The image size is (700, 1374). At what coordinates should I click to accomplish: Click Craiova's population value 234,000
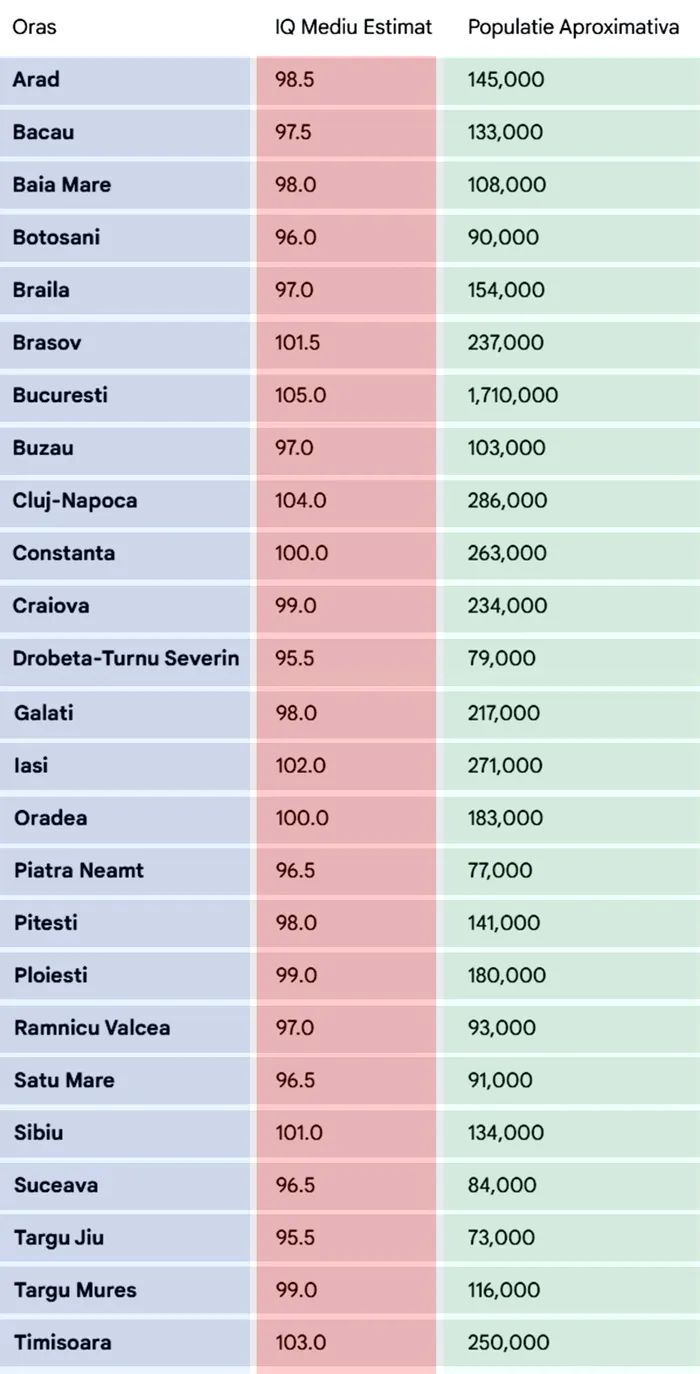(x=507, y=605)
